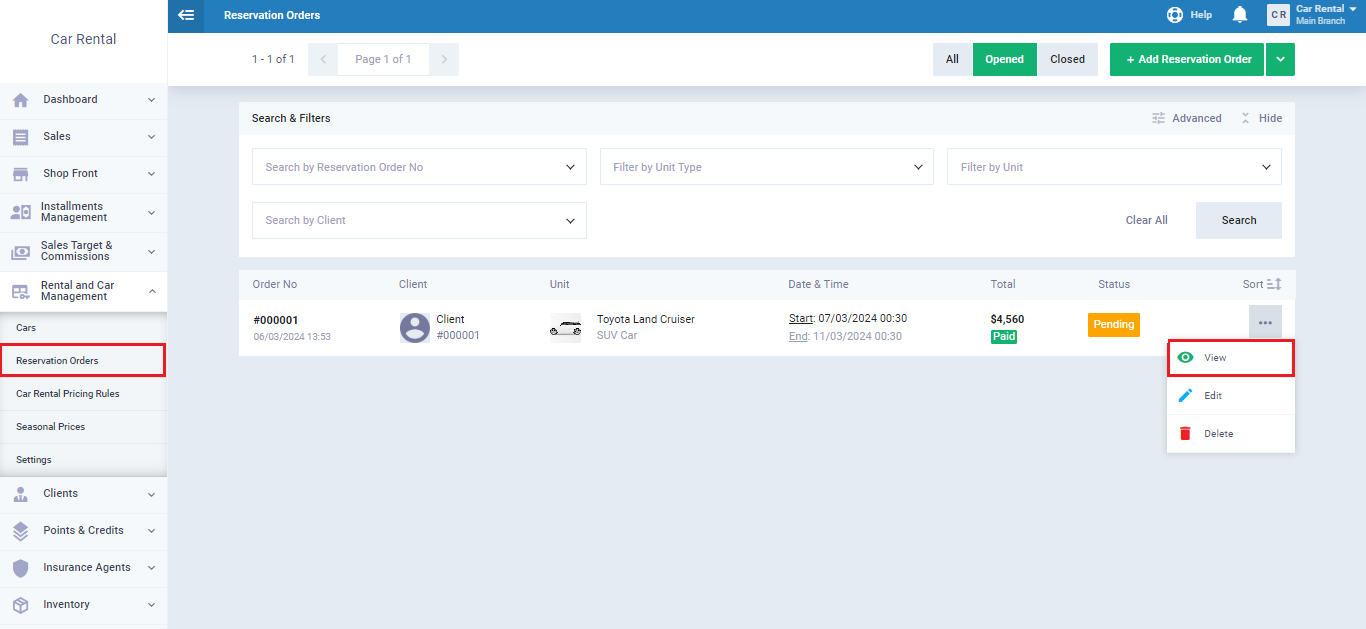Open Filter by Unit Type dropdown
The width and height of the screenshot is (1366, 629).
tap(766, 167)
